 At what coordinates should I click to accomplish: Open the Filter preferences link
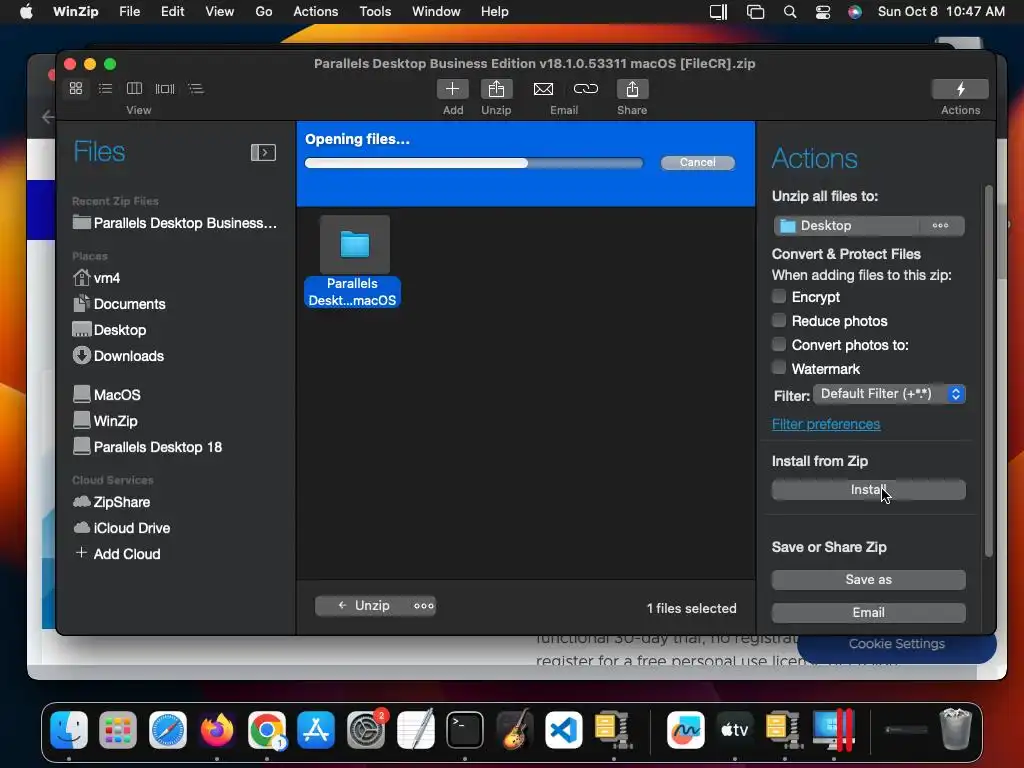(x=825, y=424)
